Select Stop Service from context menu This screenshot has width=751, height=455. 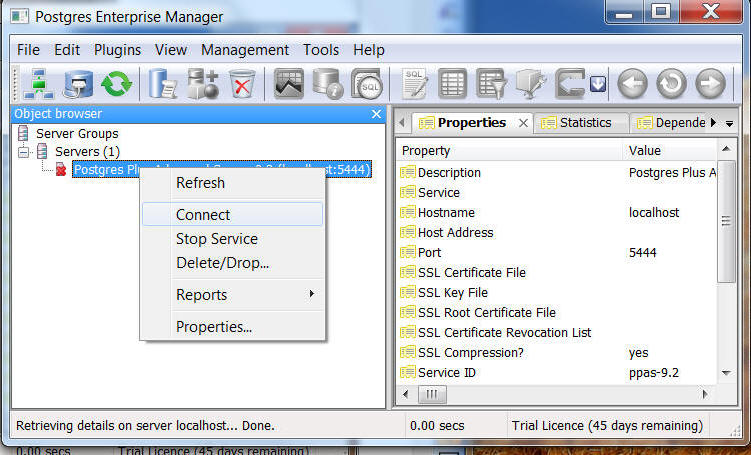(x=216, y=239)
